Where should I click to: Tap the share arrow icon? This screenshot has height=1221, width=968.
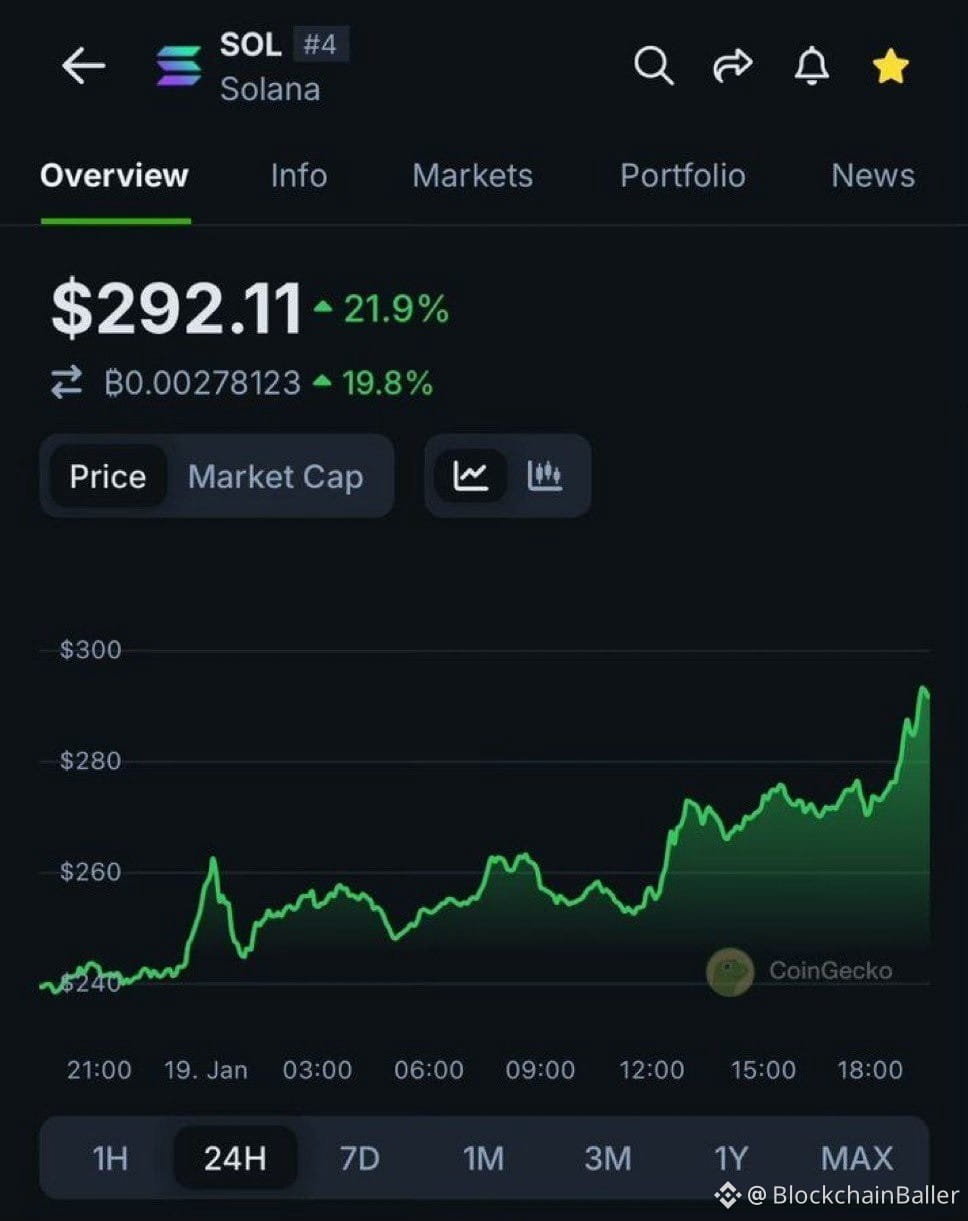[x=732, y=67]
